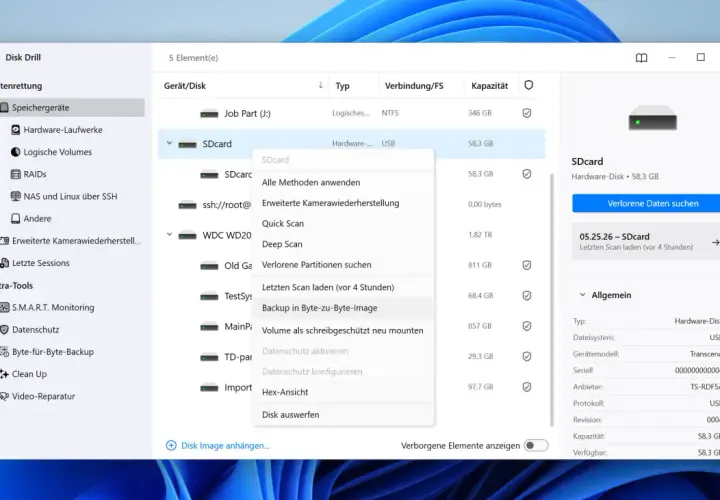Click the device list vertical scrollbar
The image size is (720, 500).
[551, 300]
